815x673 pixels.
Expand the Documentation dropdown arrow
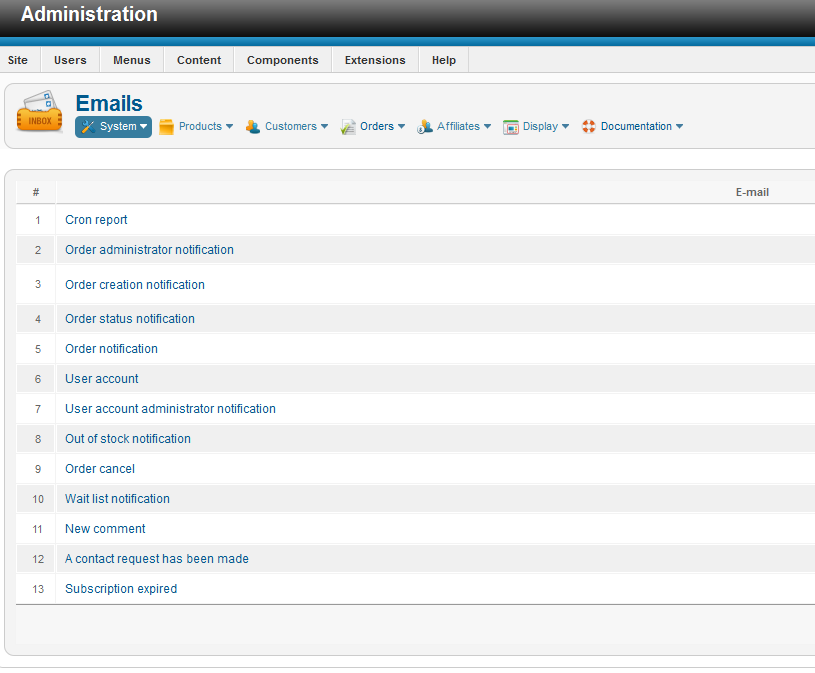(679, 126)
